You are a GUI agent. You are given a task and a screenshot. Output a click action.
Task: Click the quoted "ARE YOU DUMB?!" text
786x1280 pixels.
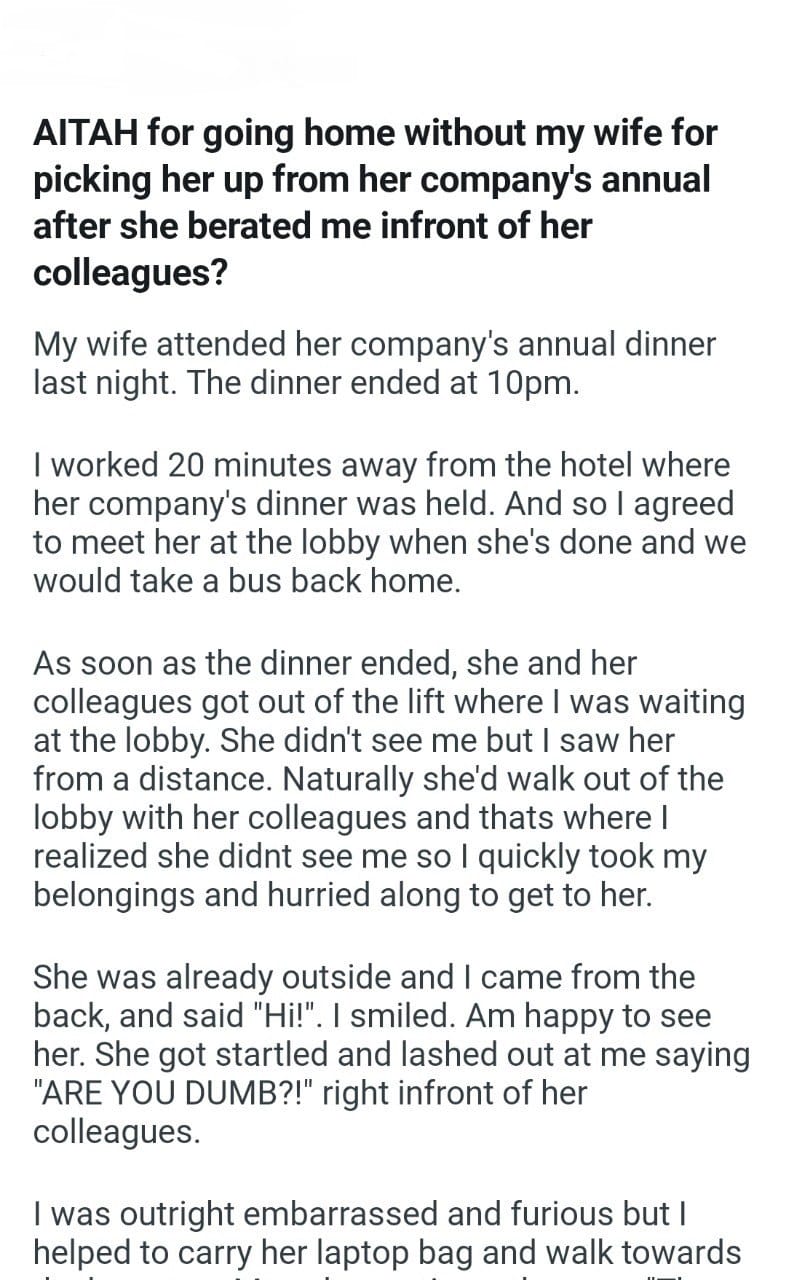(x=172, y=1093)
